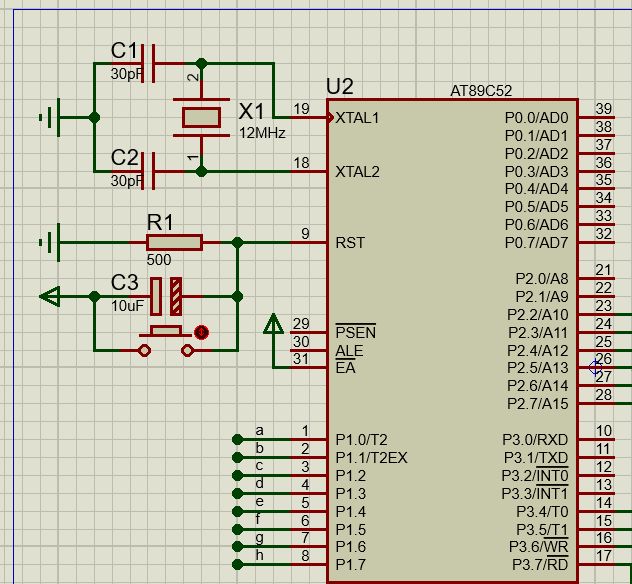
Task: Click the P1.7 pin label
Action: (x=351, y=565)
